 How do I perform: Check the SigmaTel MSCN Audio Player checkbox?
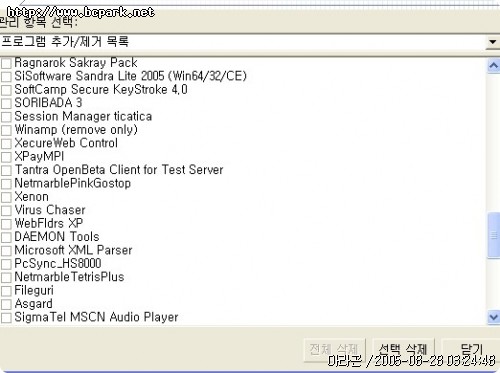tap(6, 317)
